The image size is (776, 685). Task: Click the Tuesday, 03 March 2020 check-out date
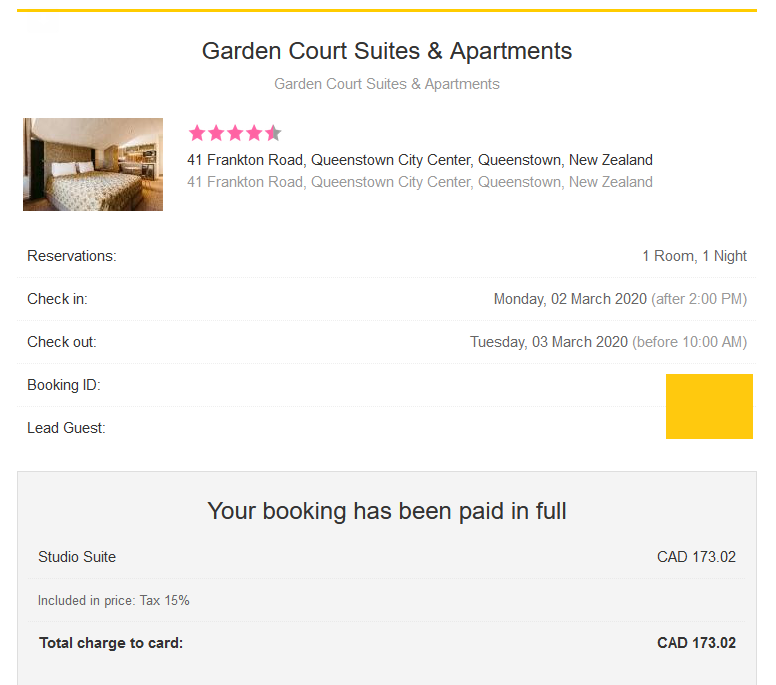click(x=549, y=342)
